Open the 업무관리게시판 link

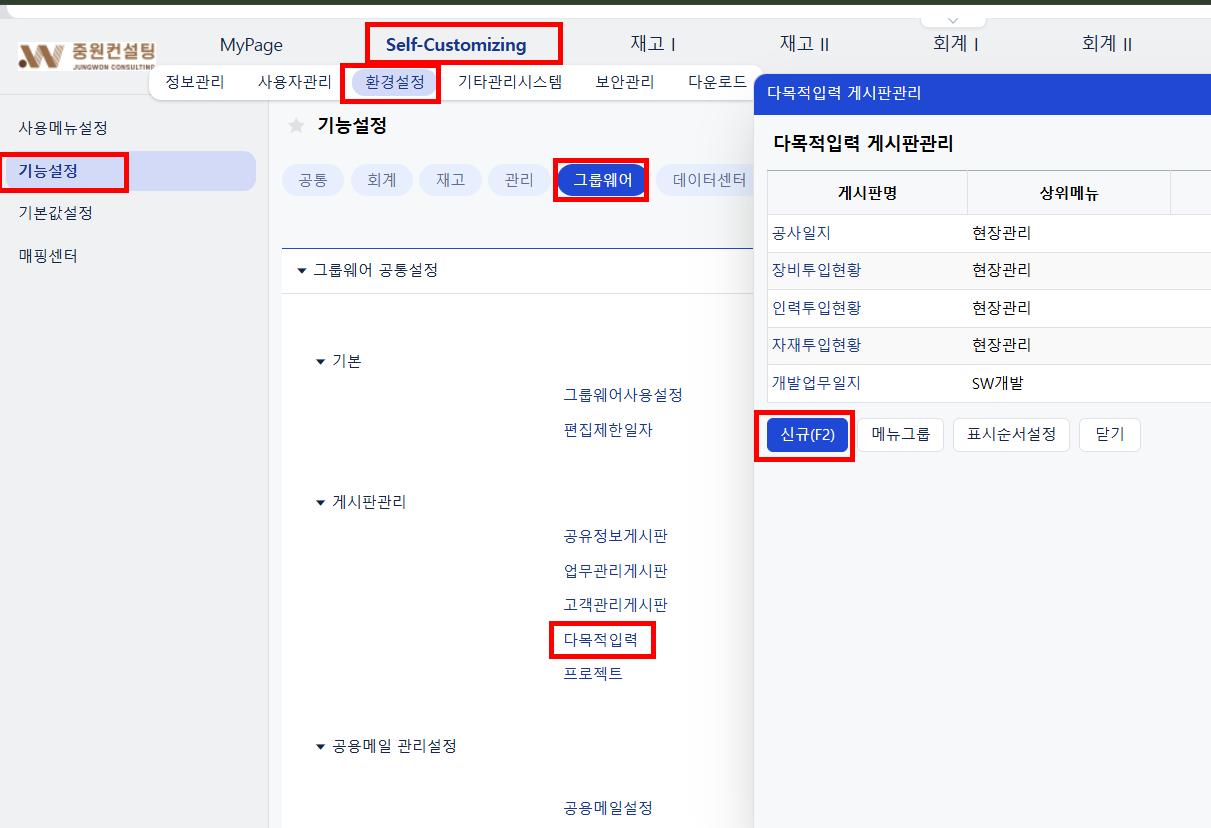616,571
